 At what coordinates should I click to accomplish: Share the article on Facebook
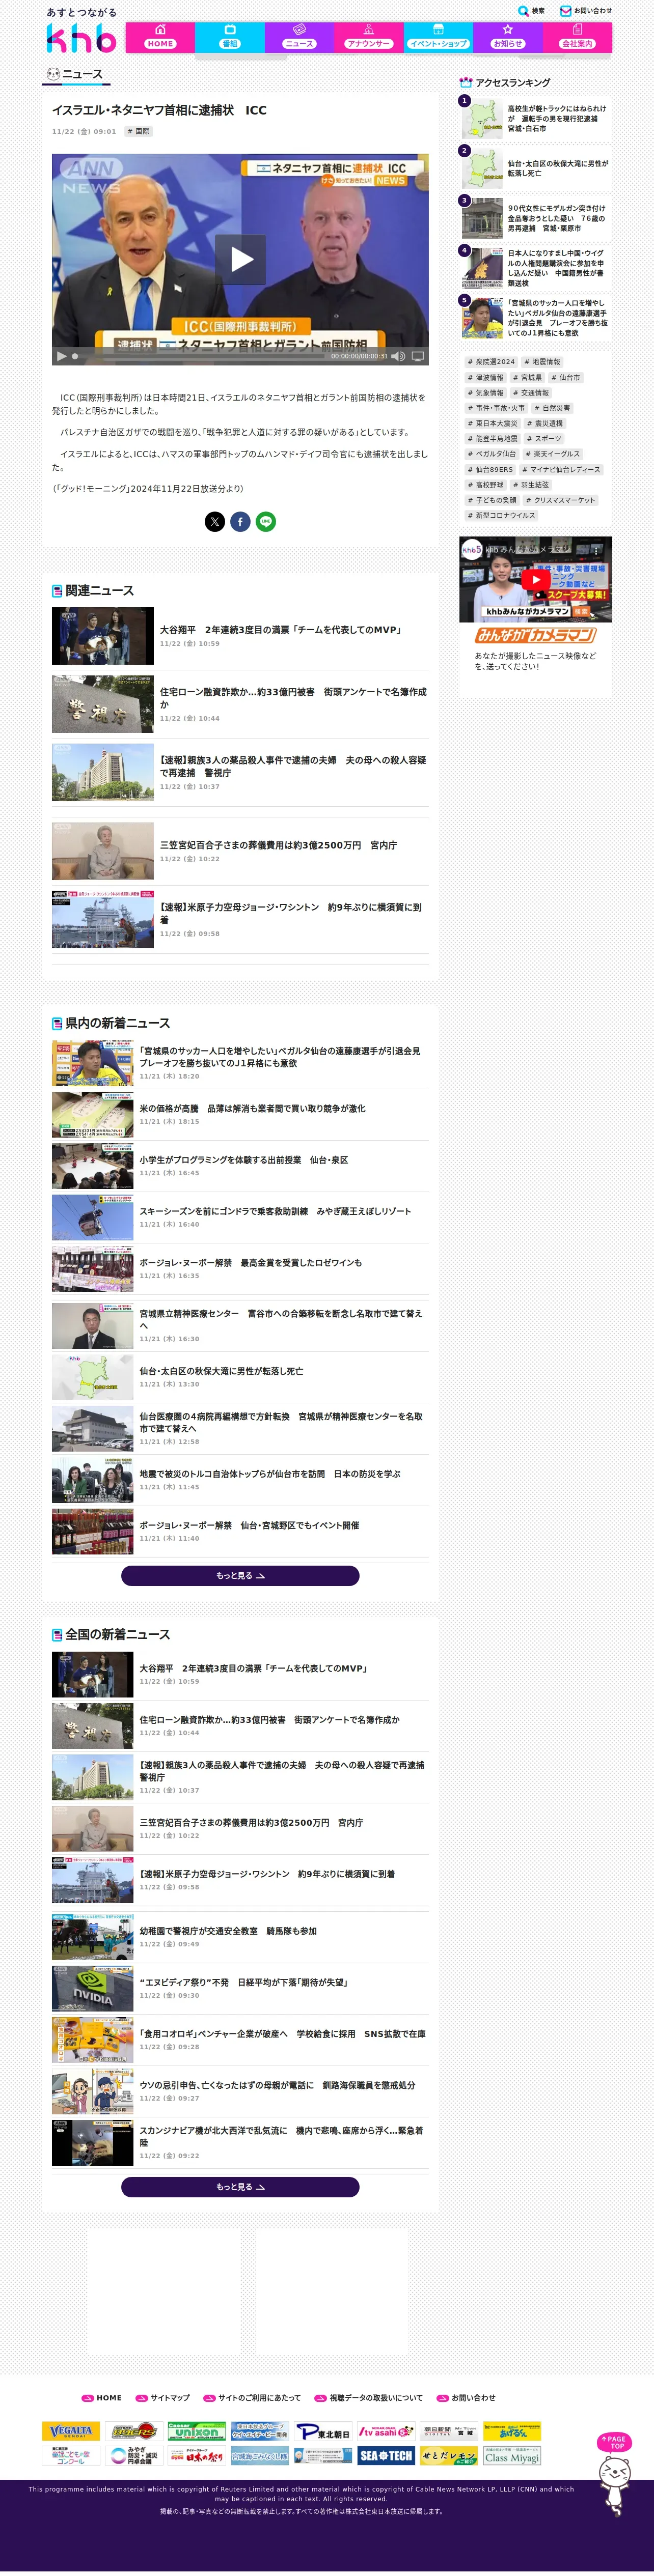coord(240,521)
